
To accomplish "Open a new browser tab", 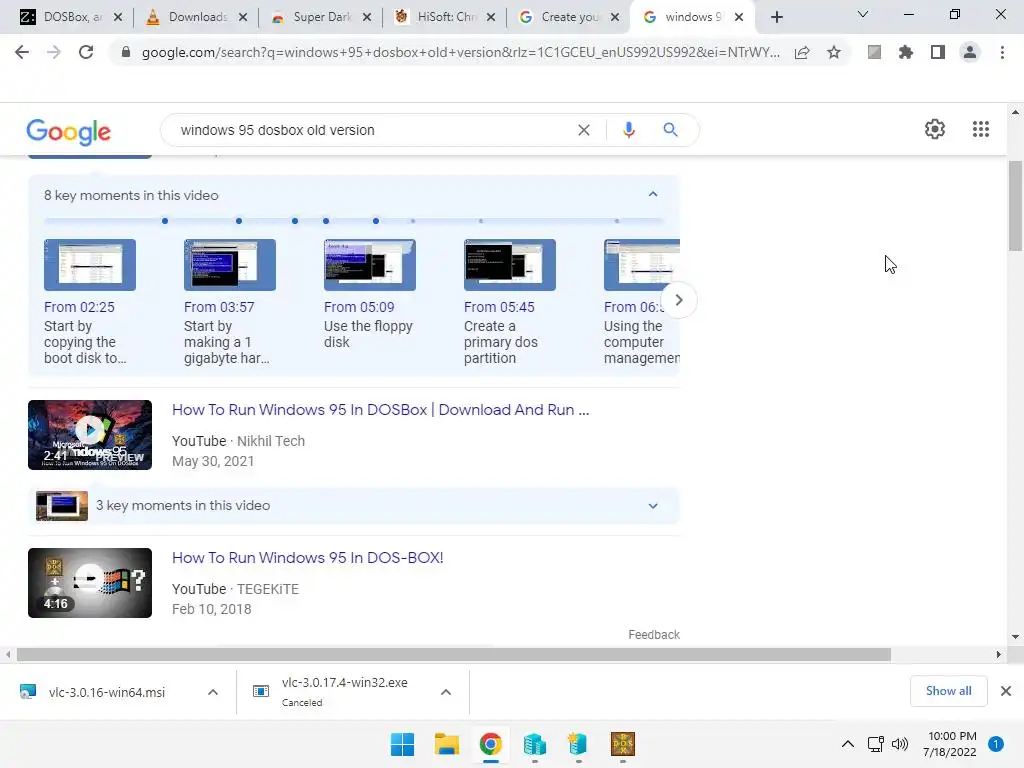I will pyautogui.click(x=776, y=17).
